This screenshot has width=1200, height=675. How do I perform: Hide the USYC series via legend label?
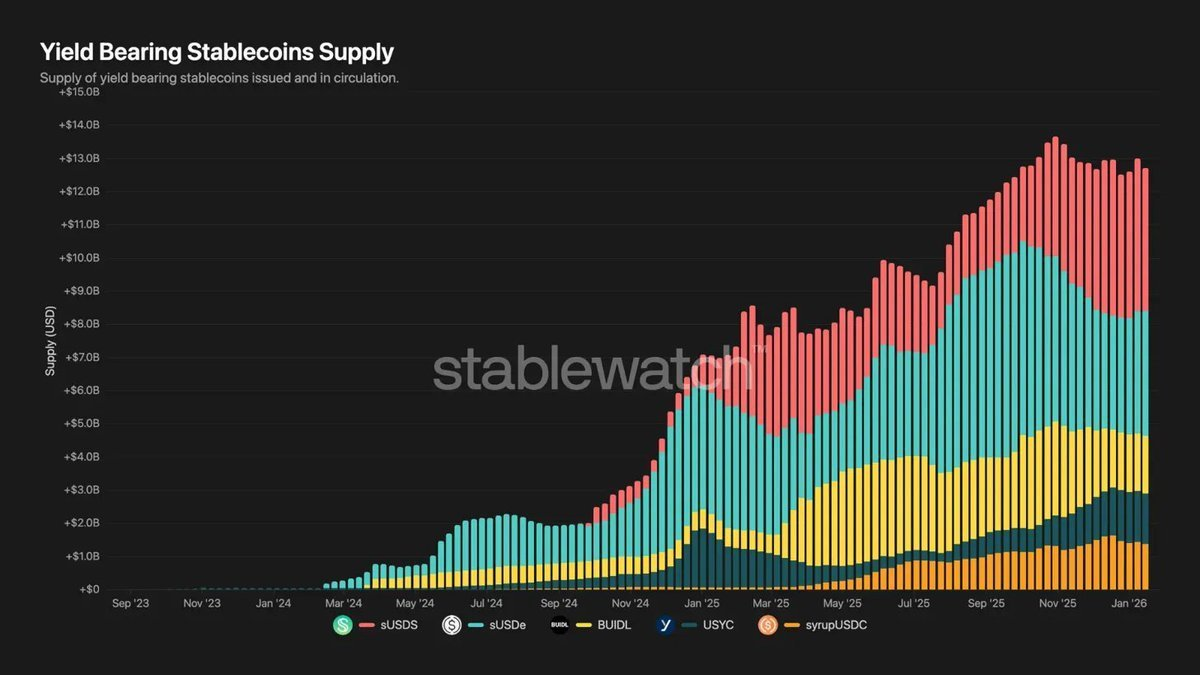pos(721,626)
